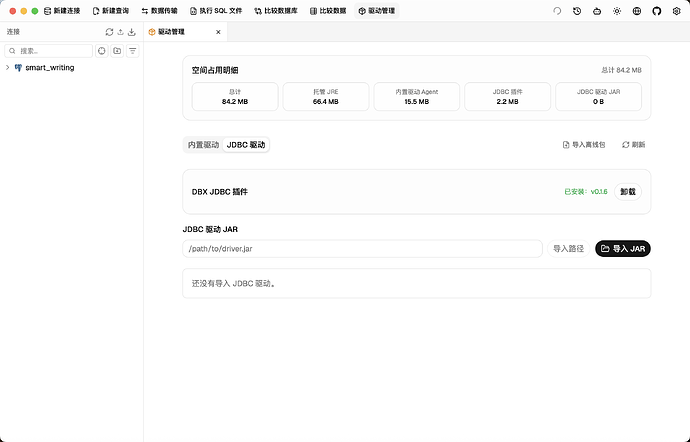Select 执行 SQL 文件 in the toolbar

click(216, 11)
